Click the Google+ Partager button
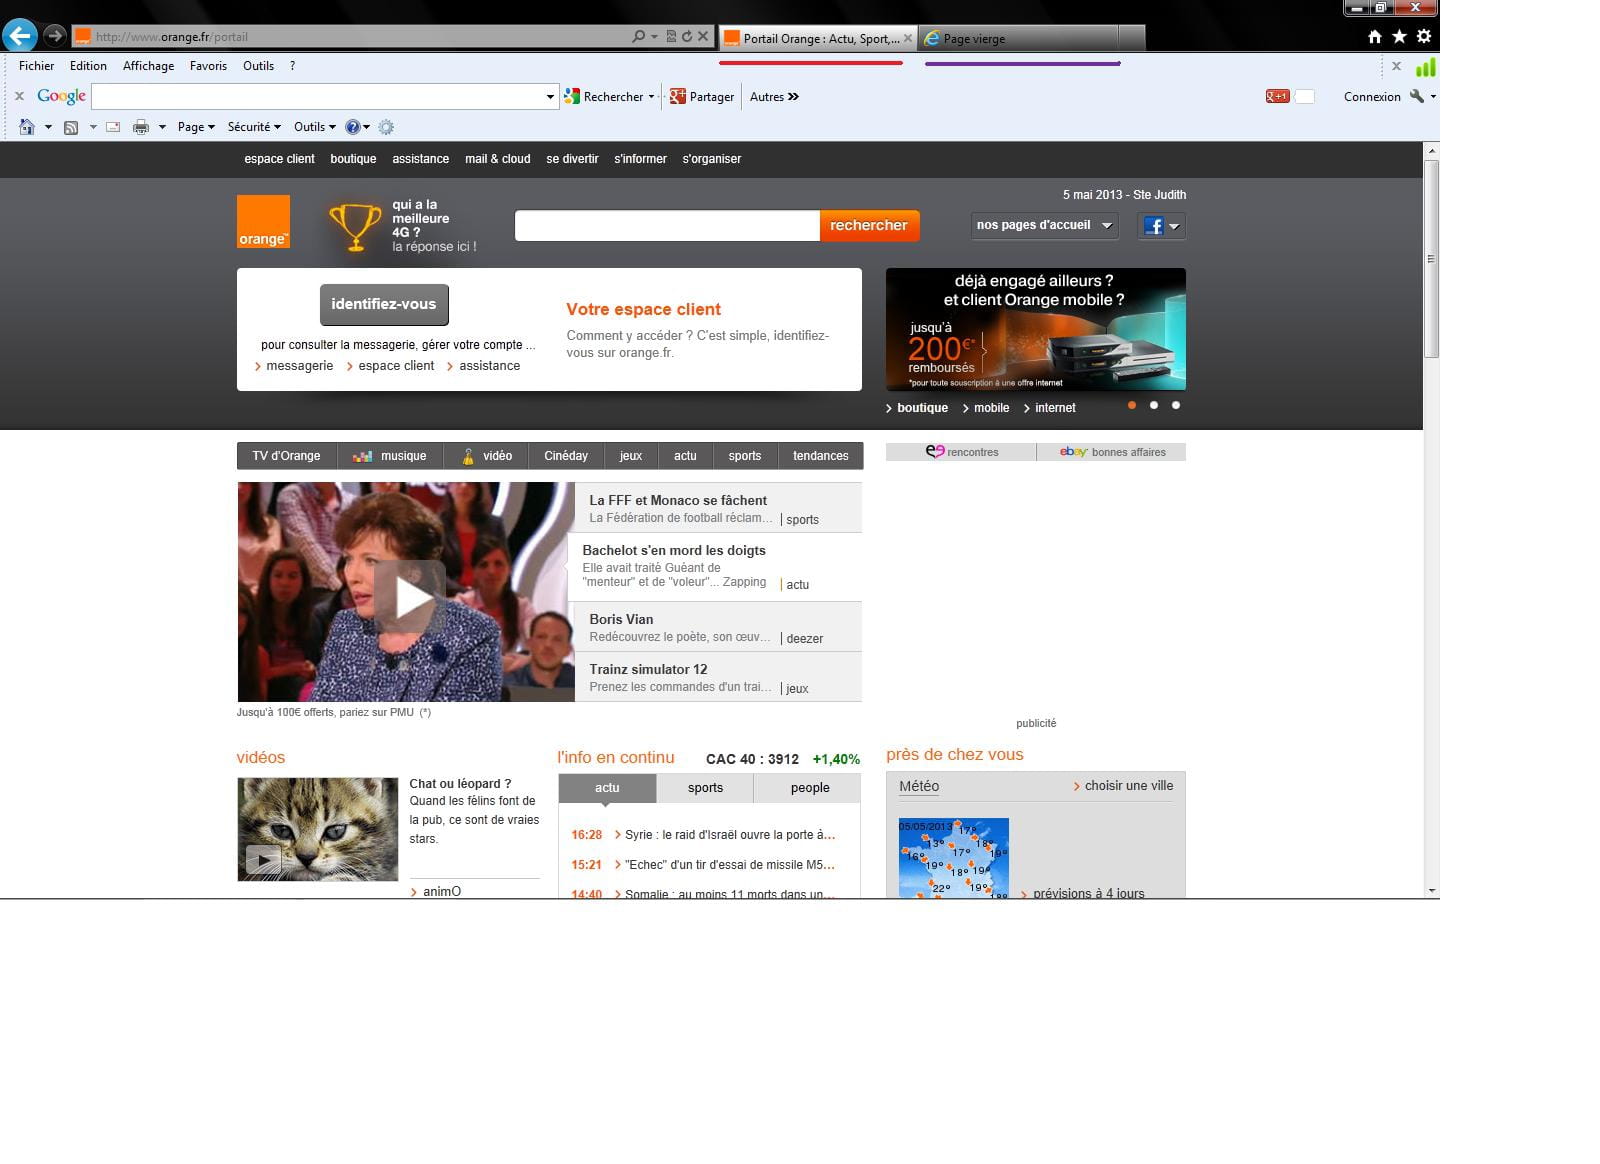The width and height of the screenshot is (1600, 1164). pyautogui.click(x=702, y=97)
